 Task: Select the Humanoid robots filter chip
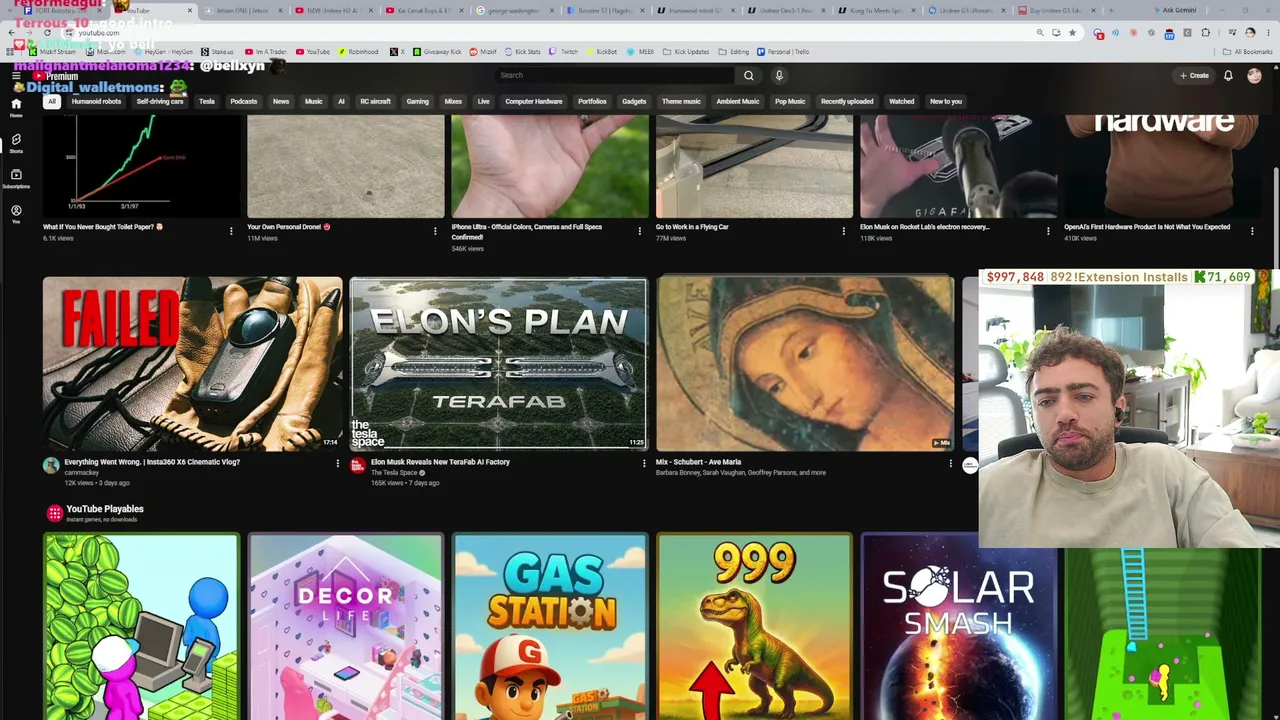click(x=94, y=101)
